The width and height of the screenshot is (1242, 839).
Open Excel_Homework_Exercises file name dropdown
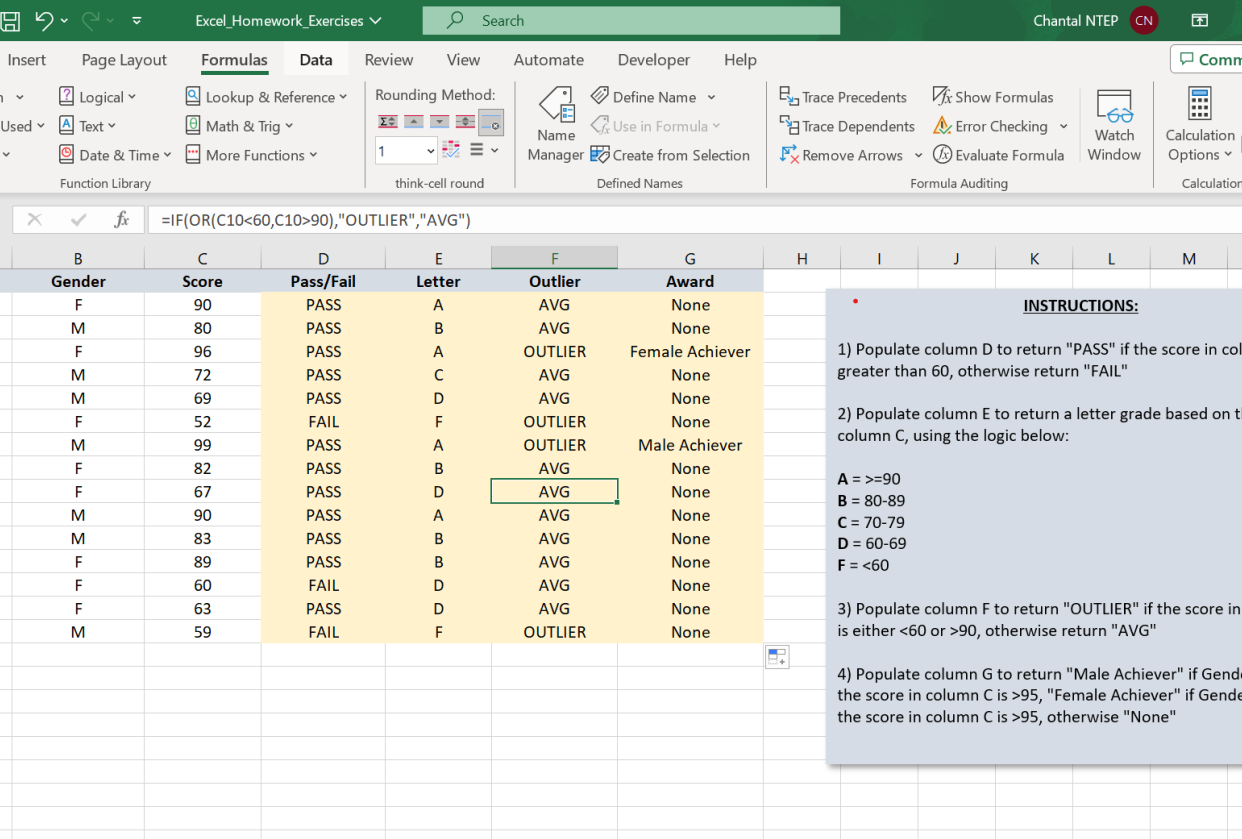pos(288,20)
